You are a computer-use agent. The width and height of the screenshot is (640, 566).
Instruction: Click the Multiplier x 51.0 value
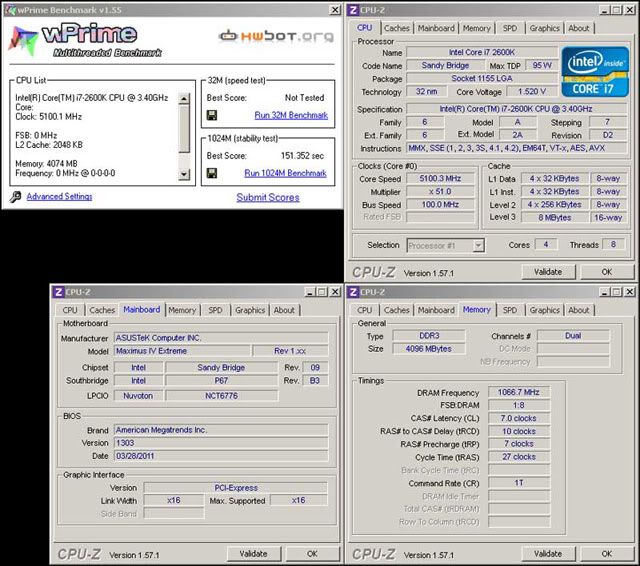[440, 191]
